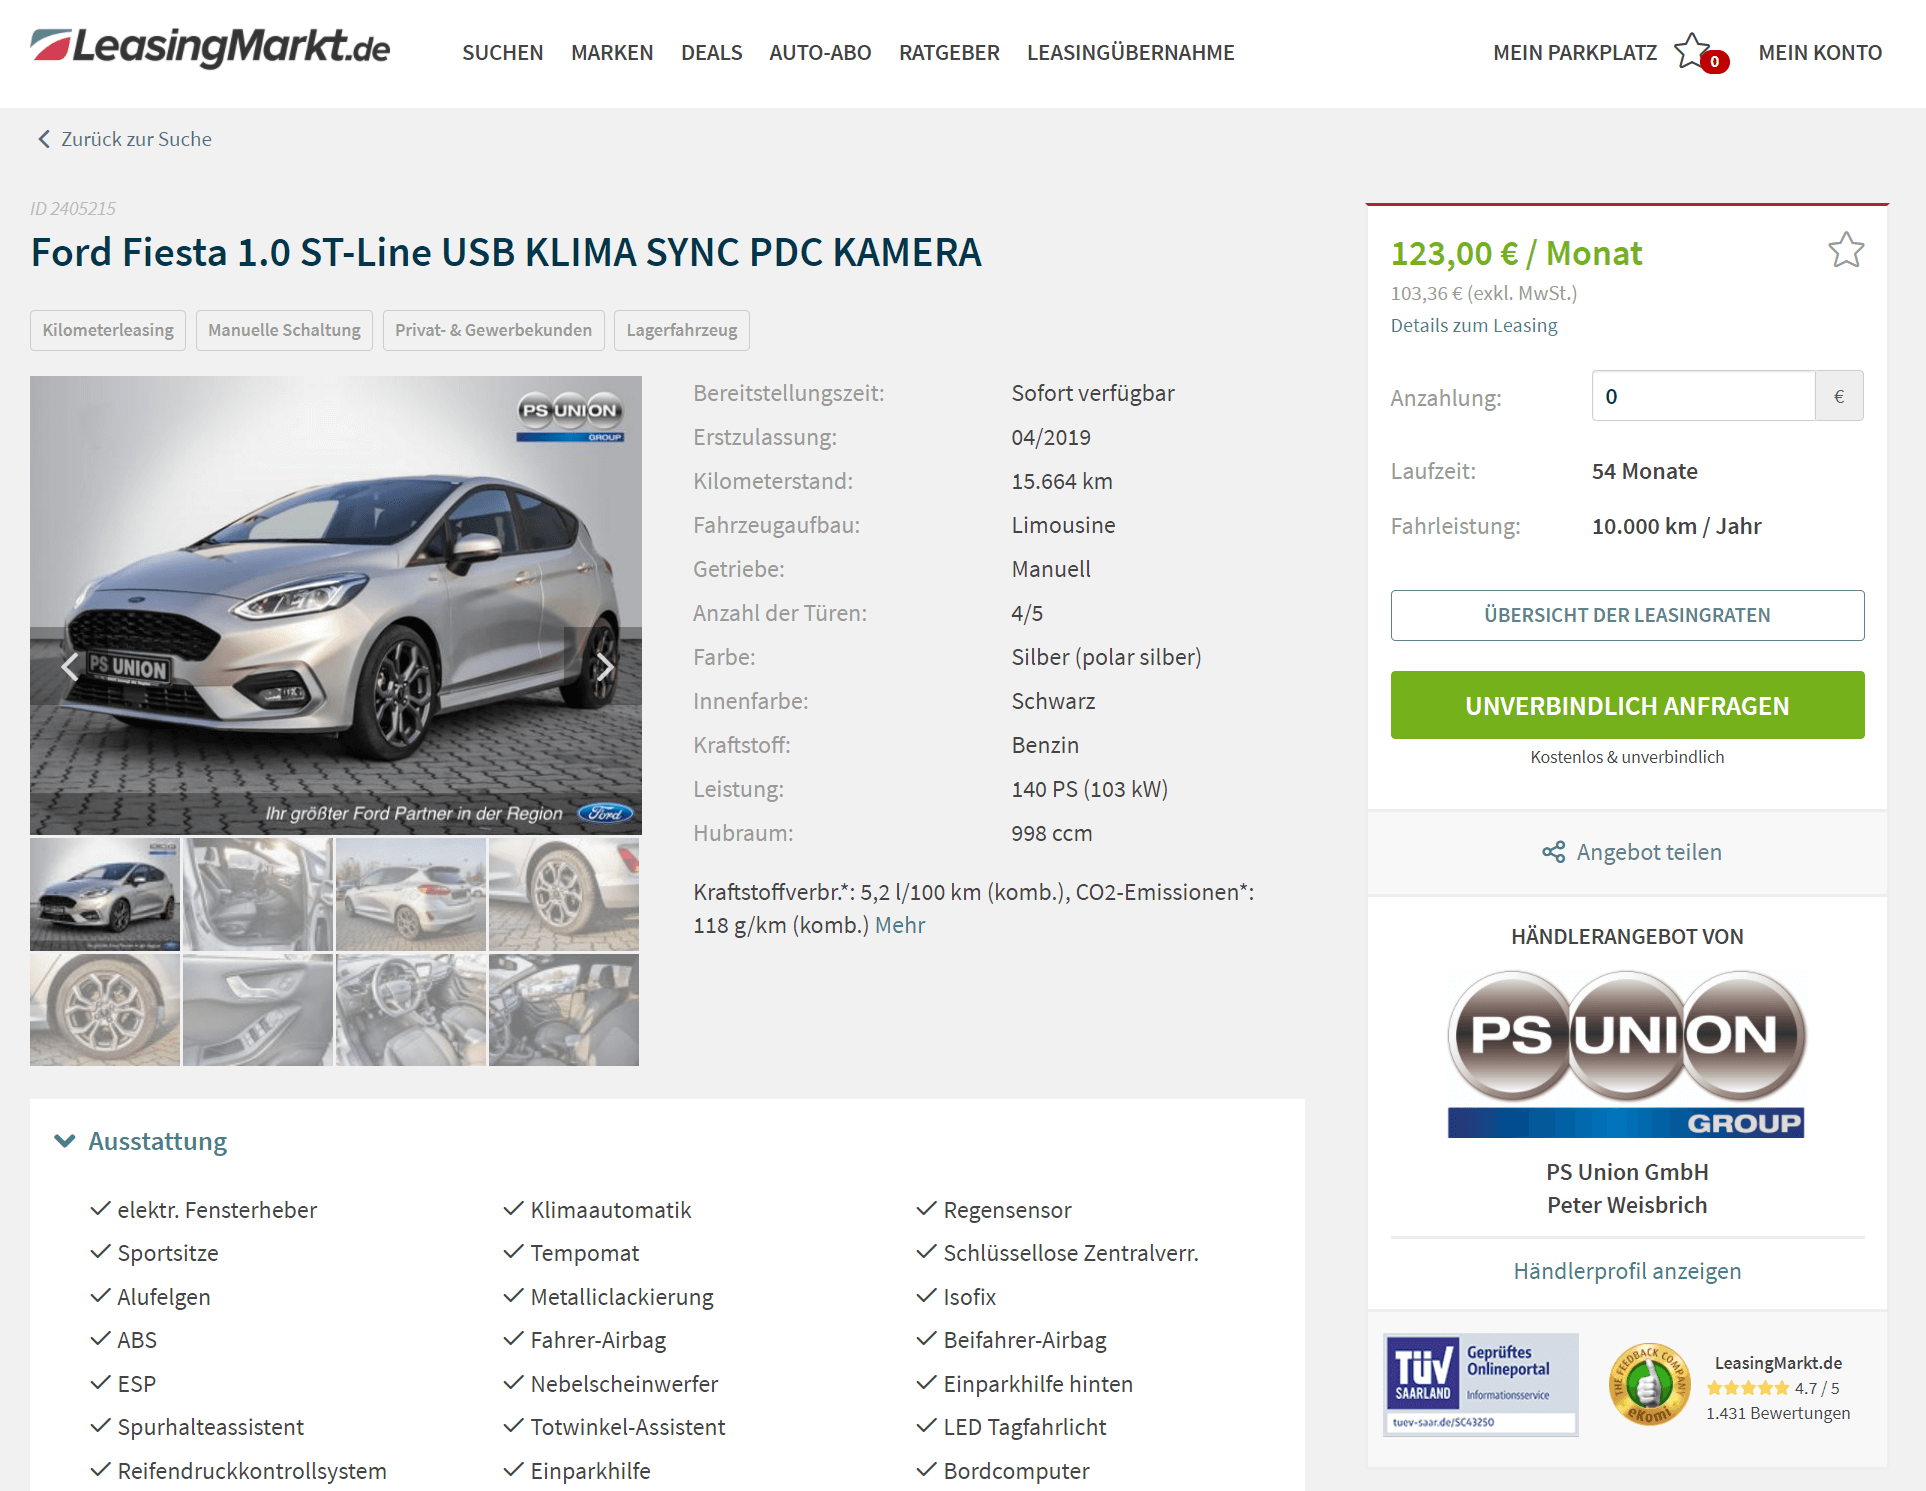This screenshot has width=1926, height=1491.
Task: Open the SUCHEN menu
Action: [x=502, y=52]
